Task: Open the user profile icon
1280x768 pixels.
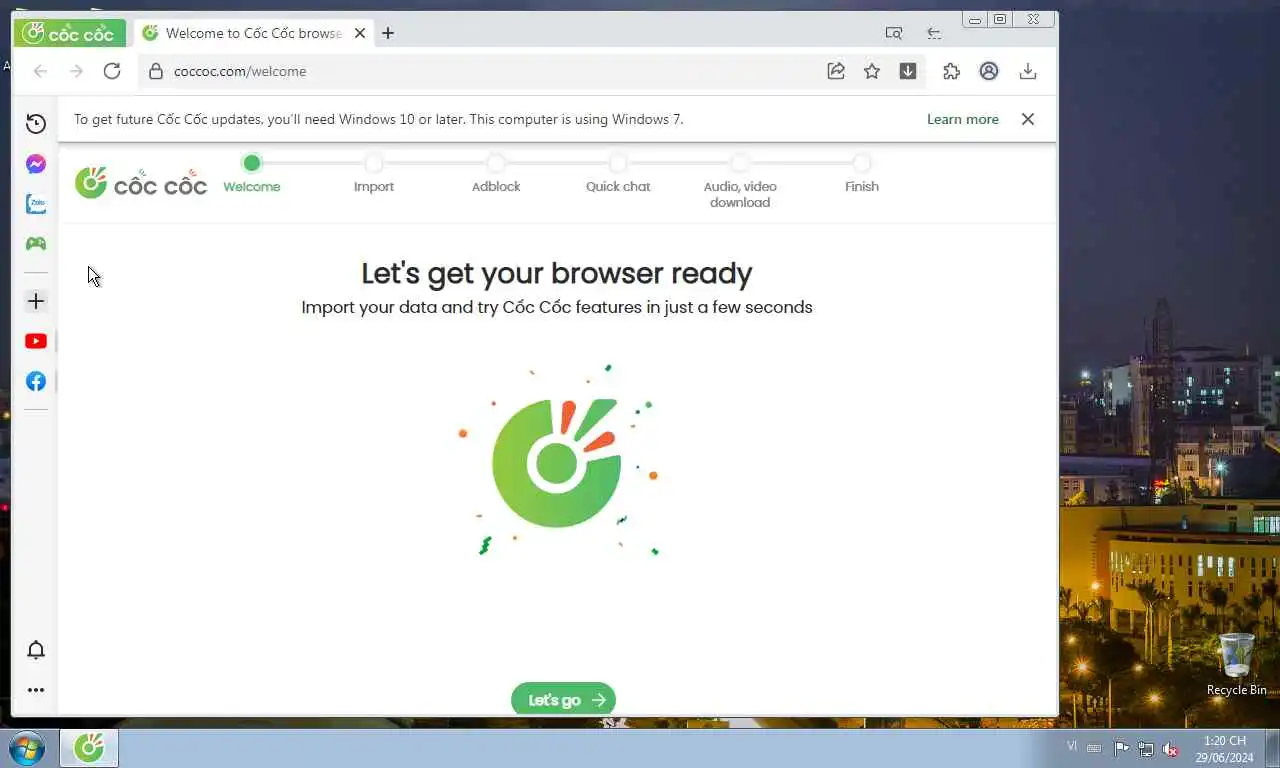Action: (989, 71)
